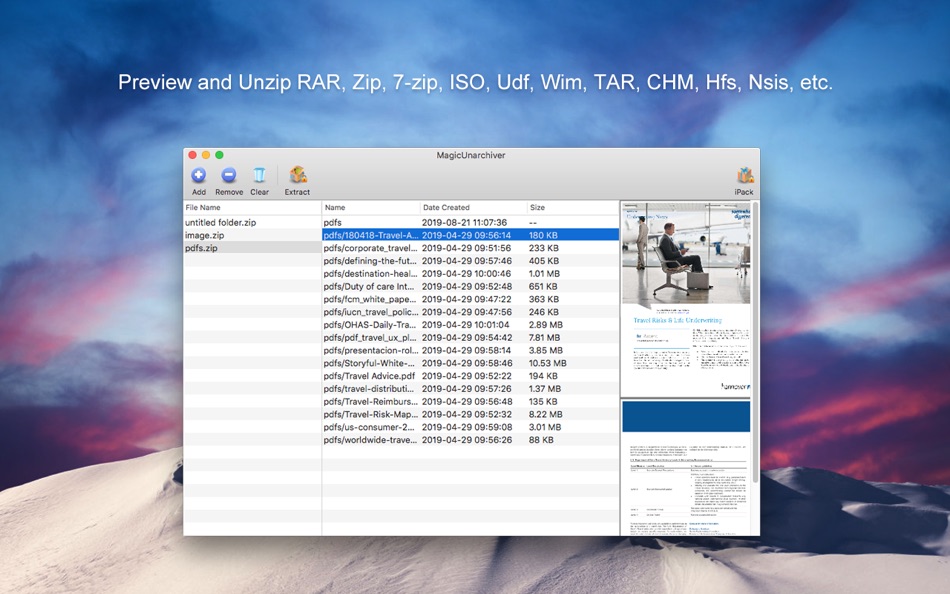
Task: Select pdfs/presentacion-rol... row
Action: [x=471, y=350]
